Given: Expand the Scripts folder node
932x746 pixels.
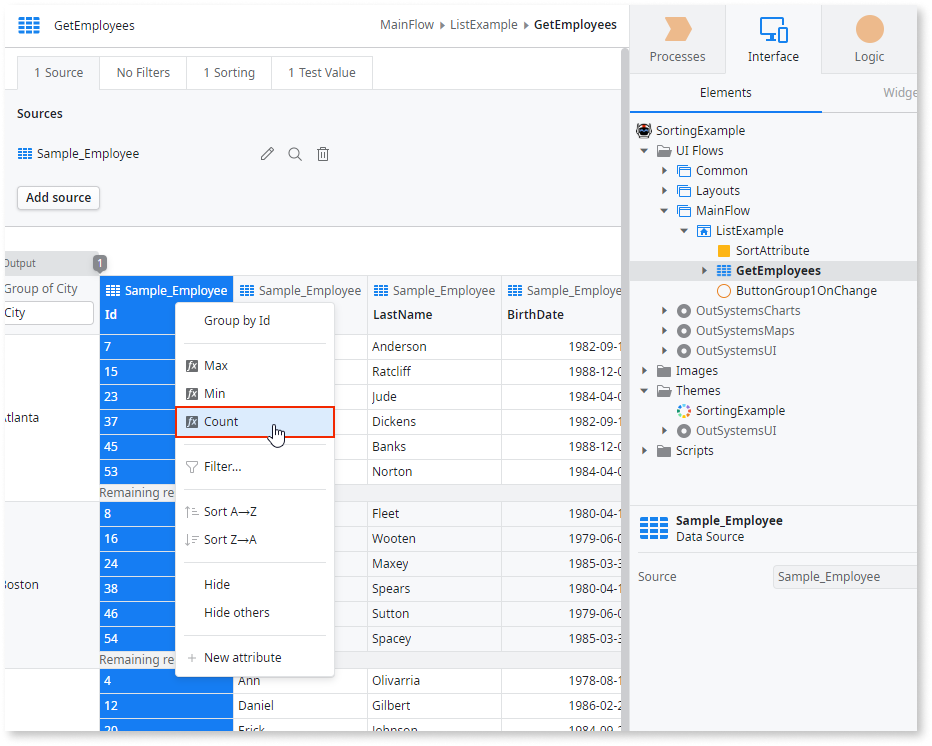Looking at the screenshot, I should (645, 450).
